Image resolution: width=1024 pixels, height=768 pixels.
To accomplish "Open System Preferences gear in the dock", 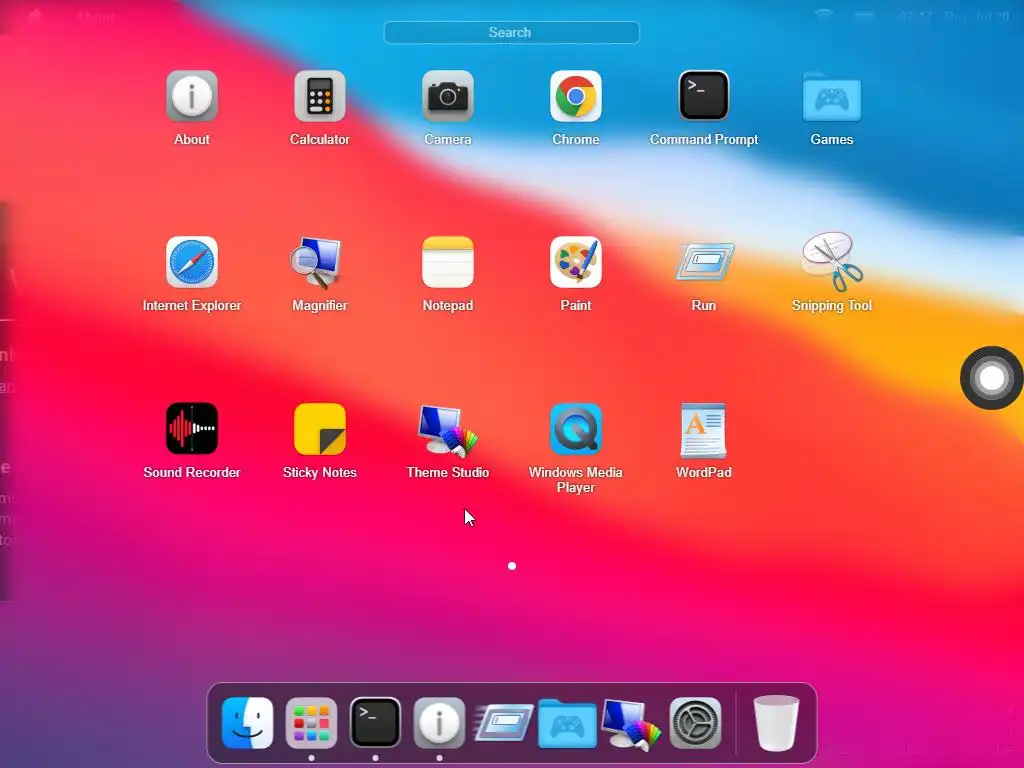I will [695, 723].
